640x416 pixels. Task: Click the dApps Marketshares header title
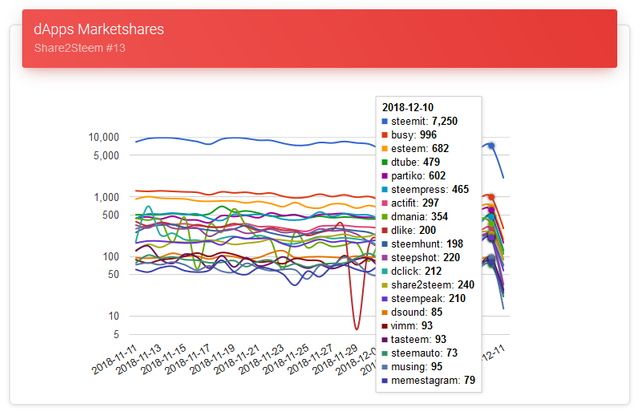(x=99, y=29)
